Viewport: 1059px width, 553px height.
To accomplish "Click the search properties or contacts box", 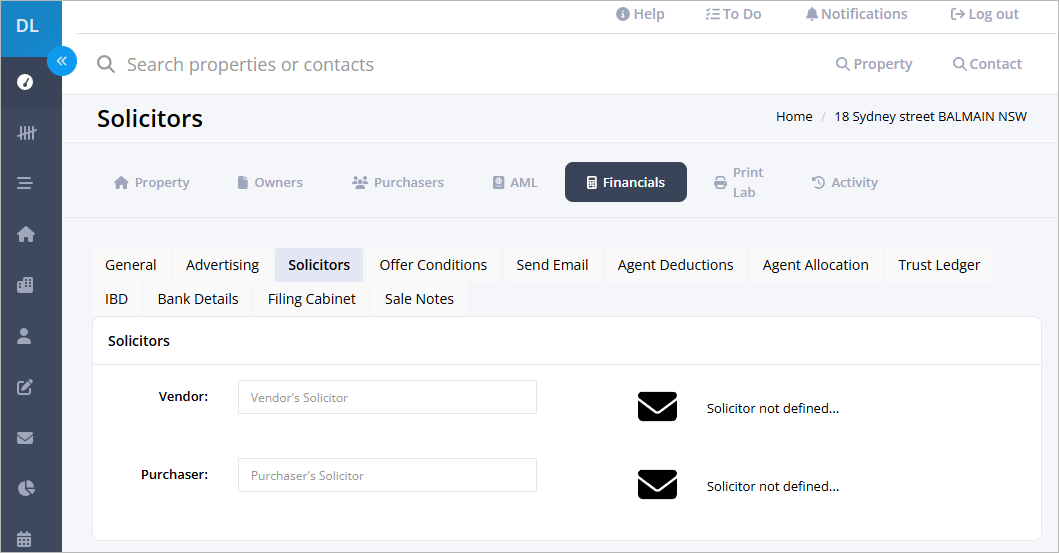I will pos(251,64).
